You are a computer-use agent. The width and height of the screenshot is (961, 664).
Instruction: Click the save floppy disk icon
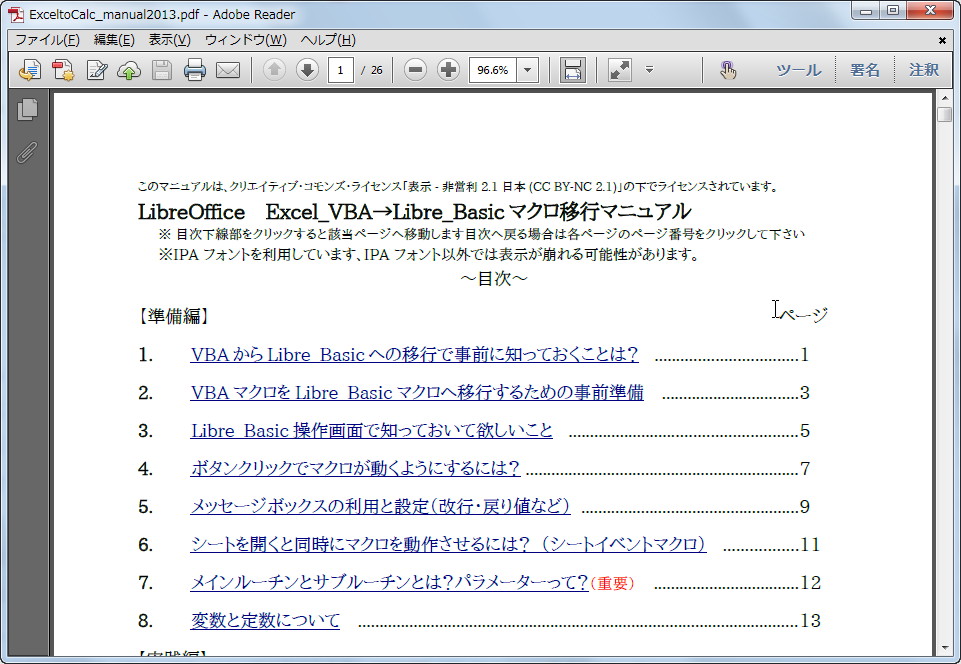click(x=162, y=71)
